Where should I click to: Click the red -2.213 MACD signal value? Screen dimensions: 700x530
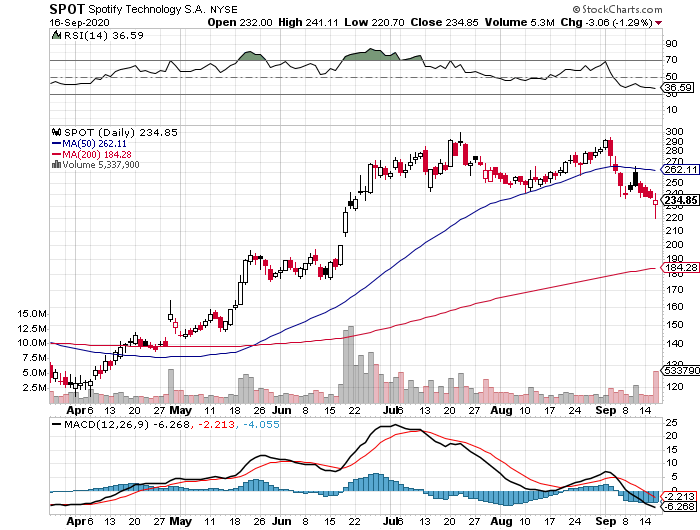point(216,424)
